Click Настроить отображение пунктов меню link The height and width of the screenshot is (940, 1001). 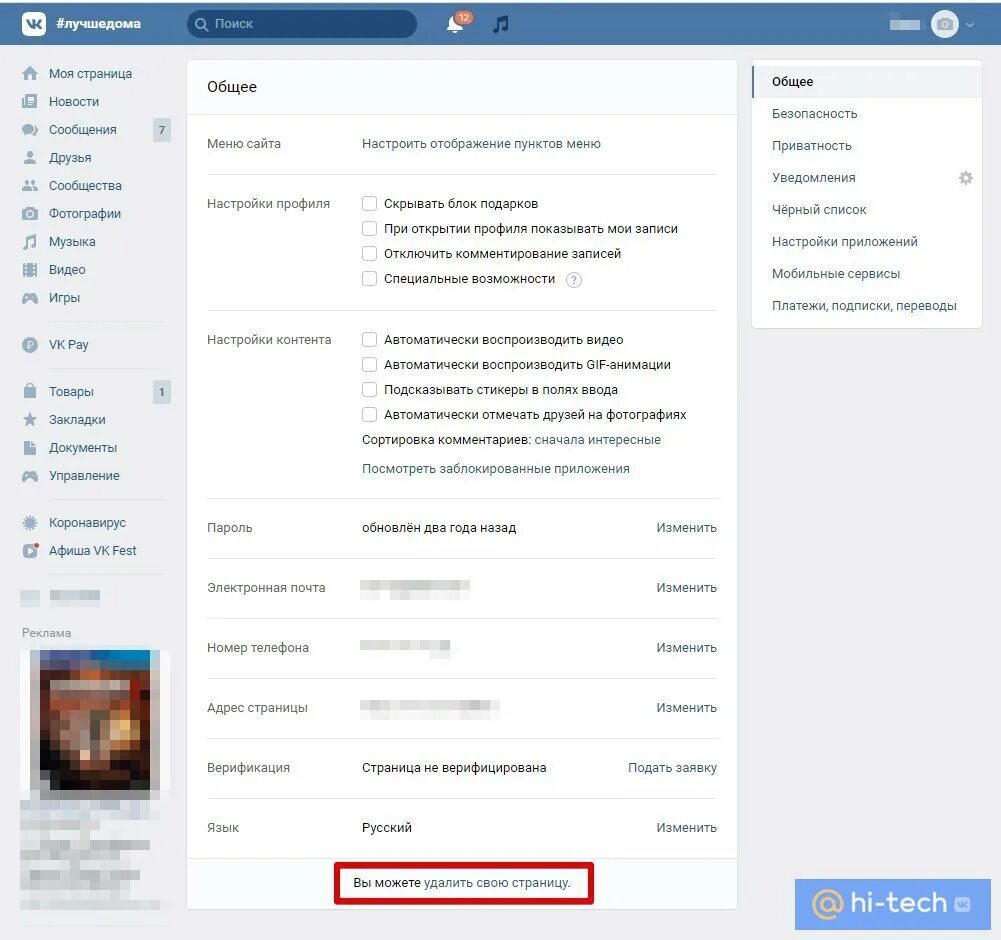tap(481, 144)
